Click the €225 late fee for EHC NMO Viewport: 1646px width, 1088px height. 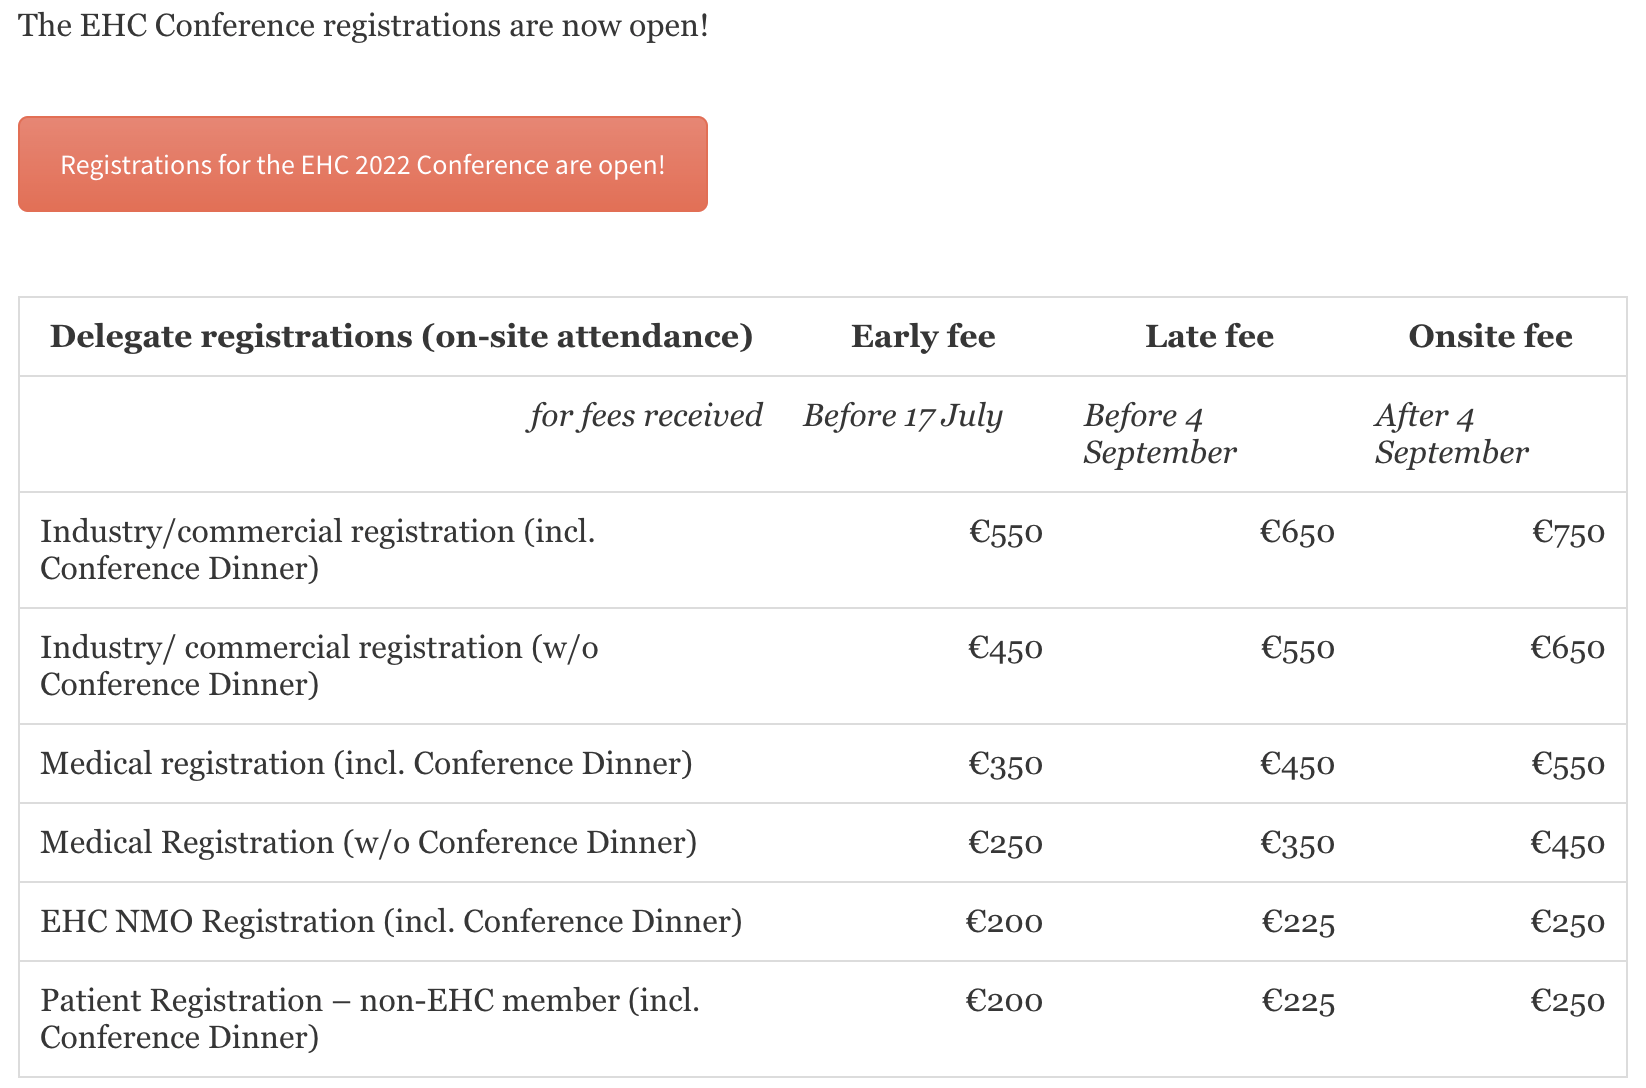click(1298, 922)
